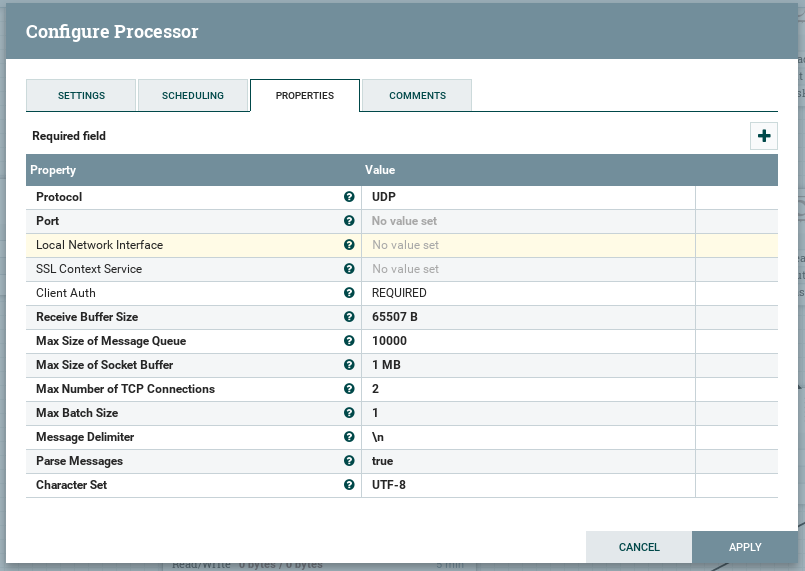805x571 pixels.
Task: Click the help icon beside Client Auth
Action: pos(349,293)
